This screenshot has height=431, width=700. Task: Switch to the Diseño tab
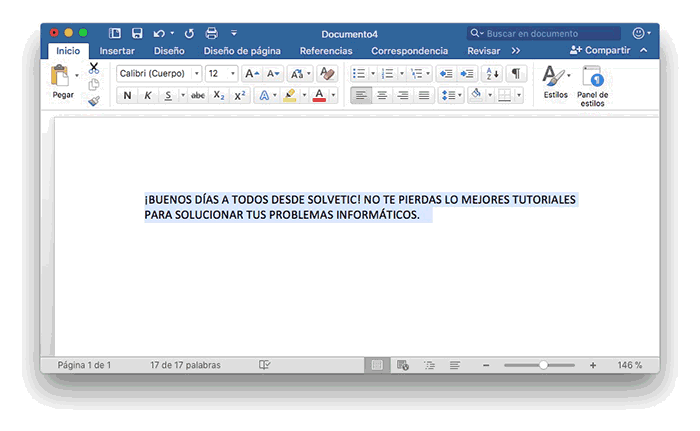click(x=169, y=51)
